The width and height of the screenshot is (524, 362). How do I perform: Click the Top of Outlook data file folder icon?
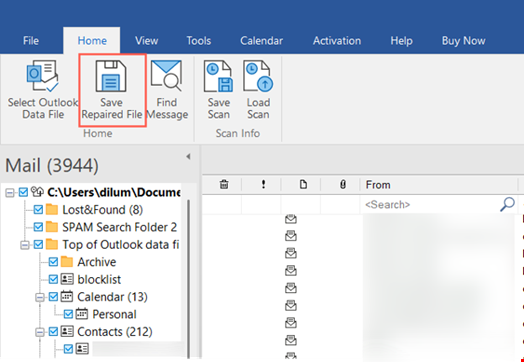(52, 245)
